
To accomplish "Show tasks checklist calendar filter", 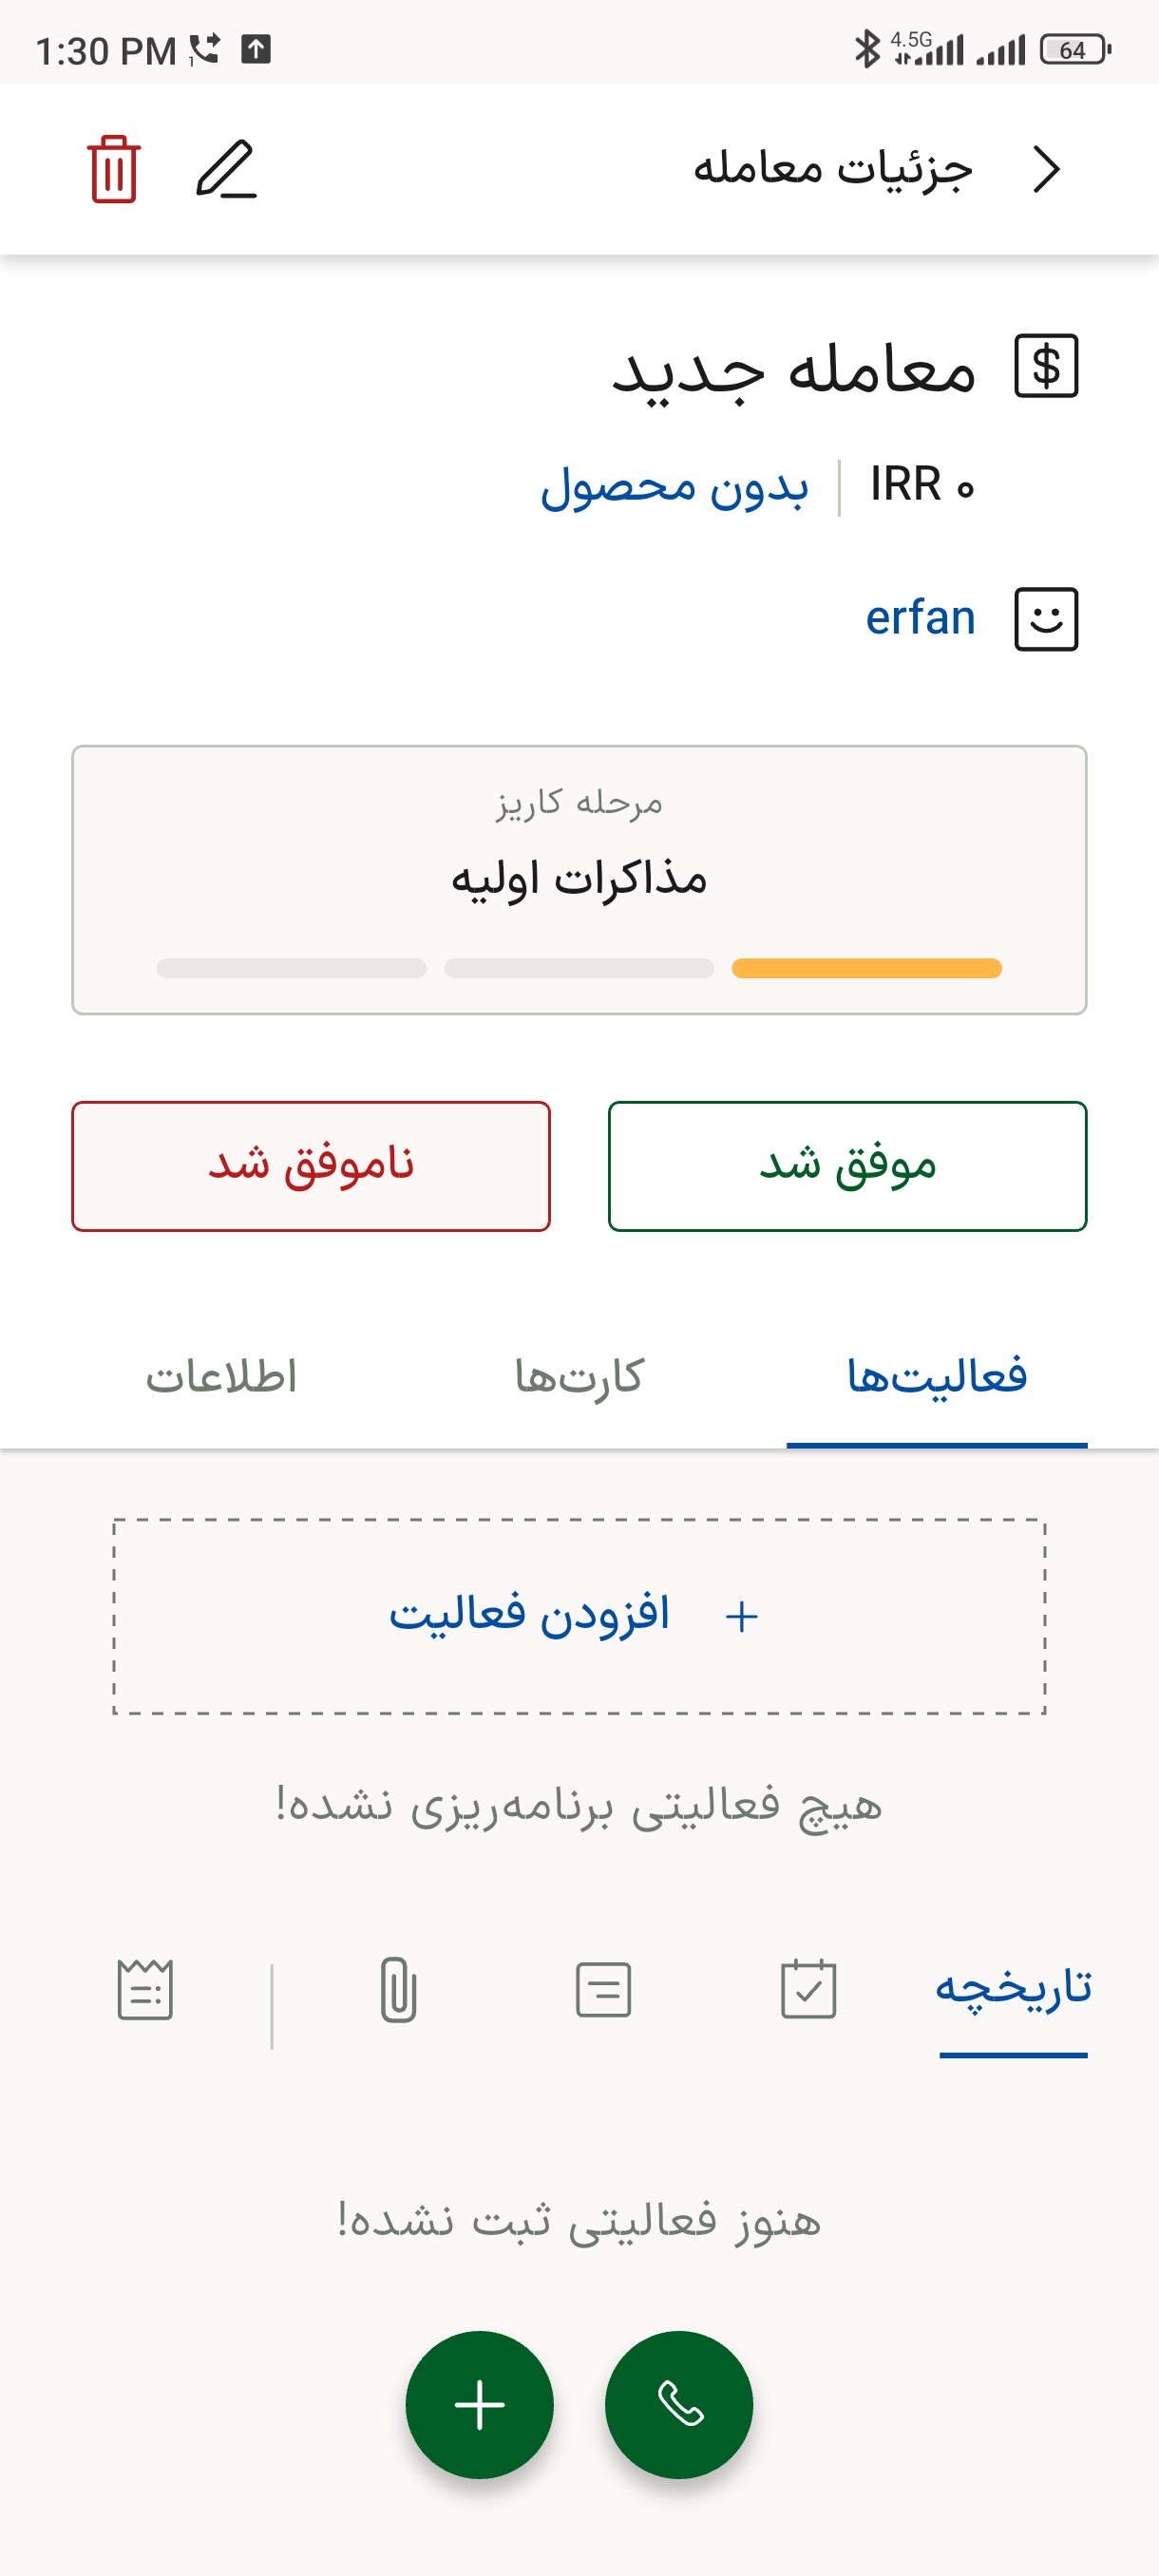I will tap(808, 1989).
